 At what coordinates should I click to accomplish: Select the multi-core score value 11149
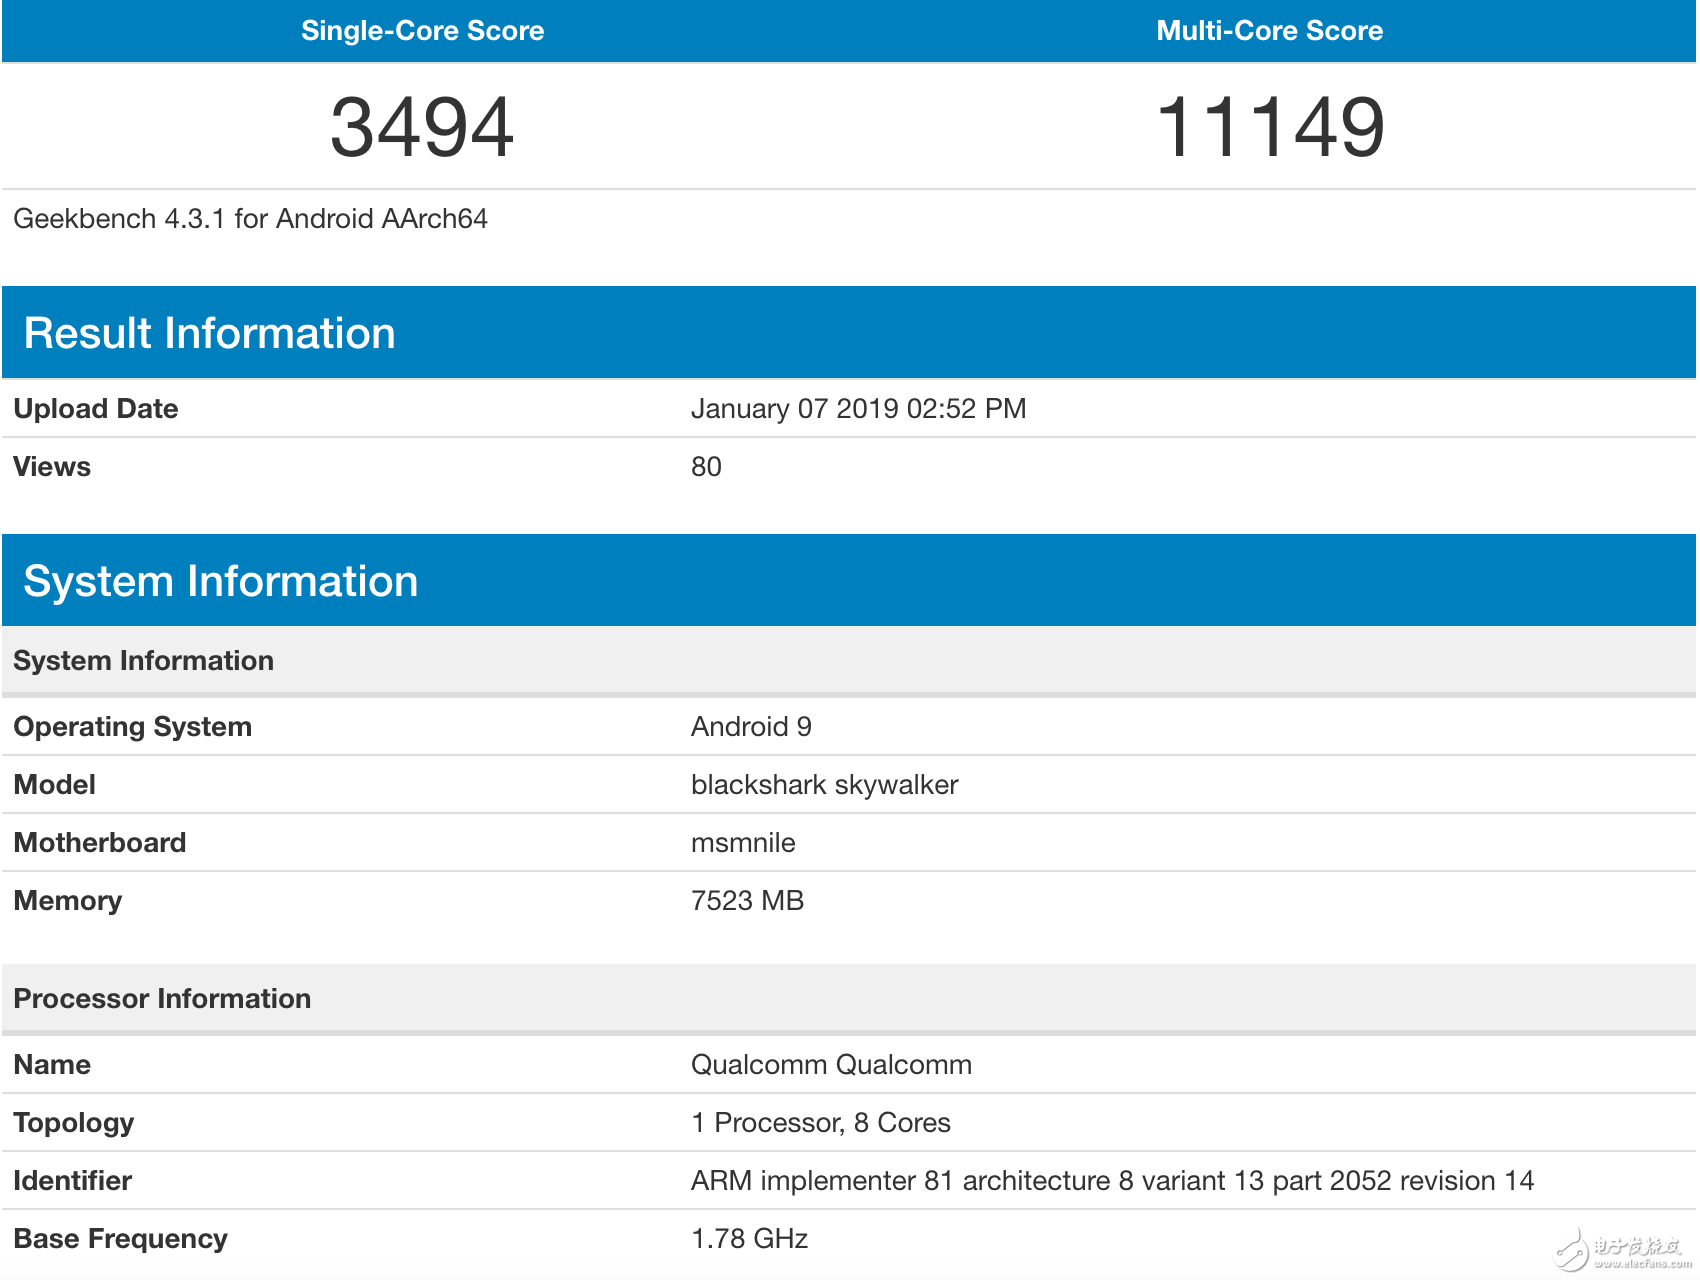click(1269, 127)
